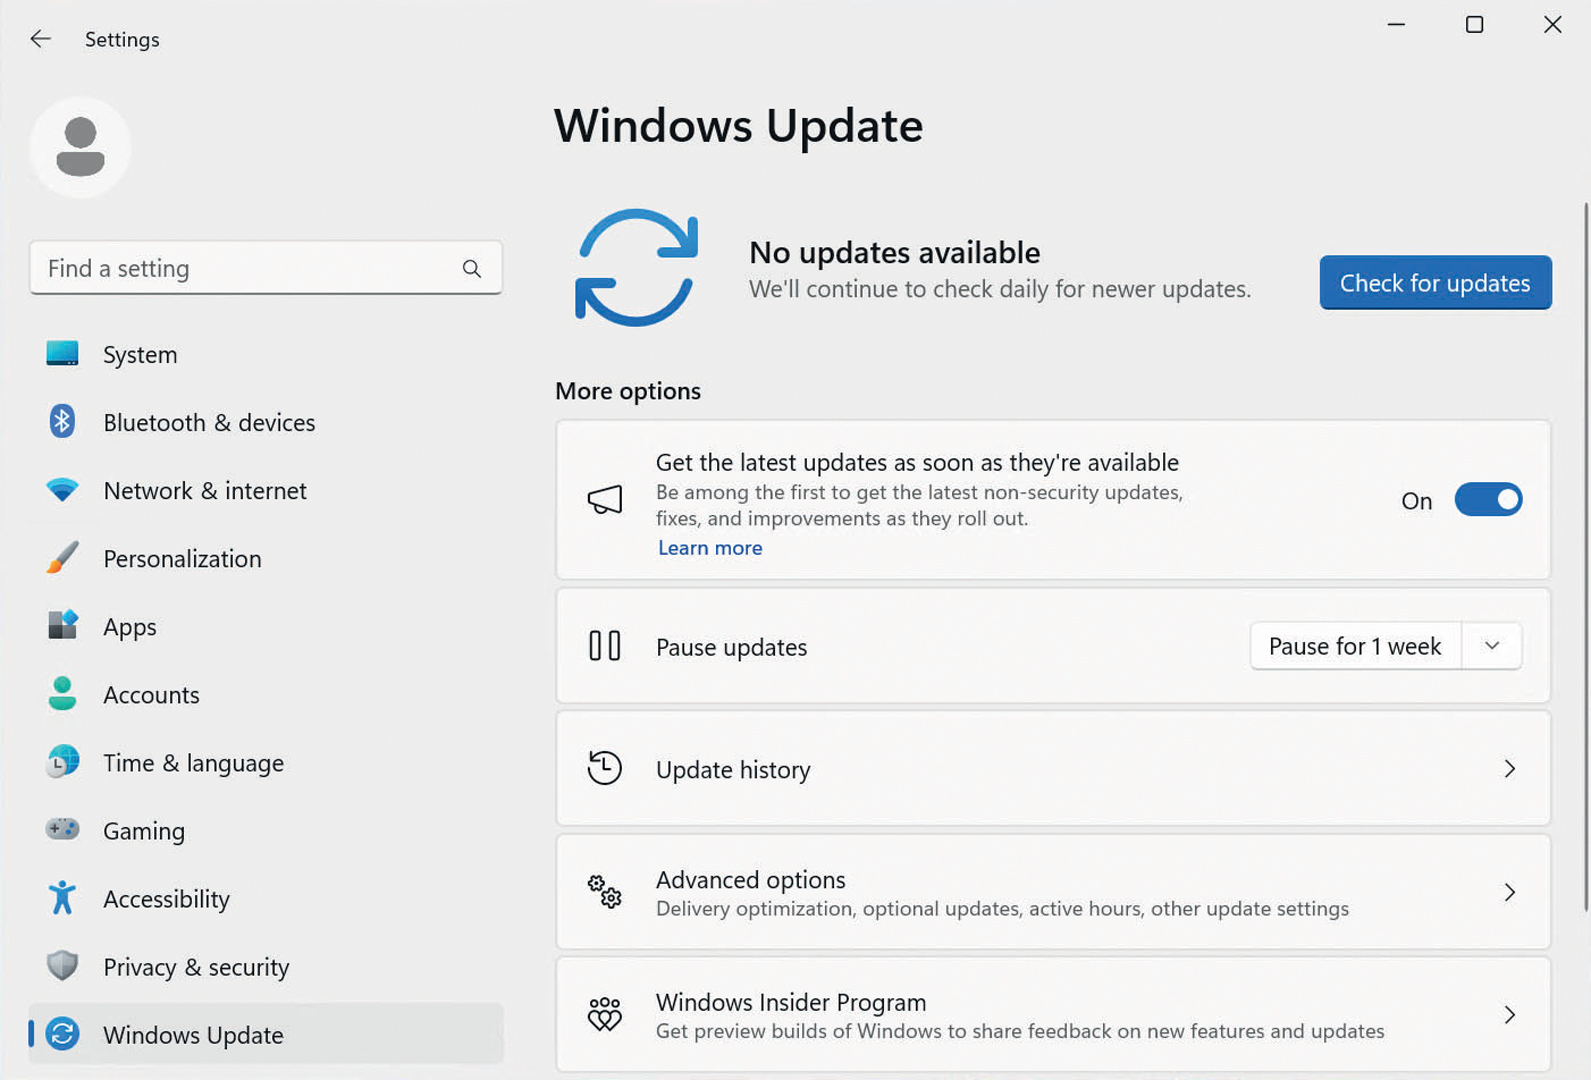Focus the Find a setting field
The image size is (1591, 1080).
[266, 268]
